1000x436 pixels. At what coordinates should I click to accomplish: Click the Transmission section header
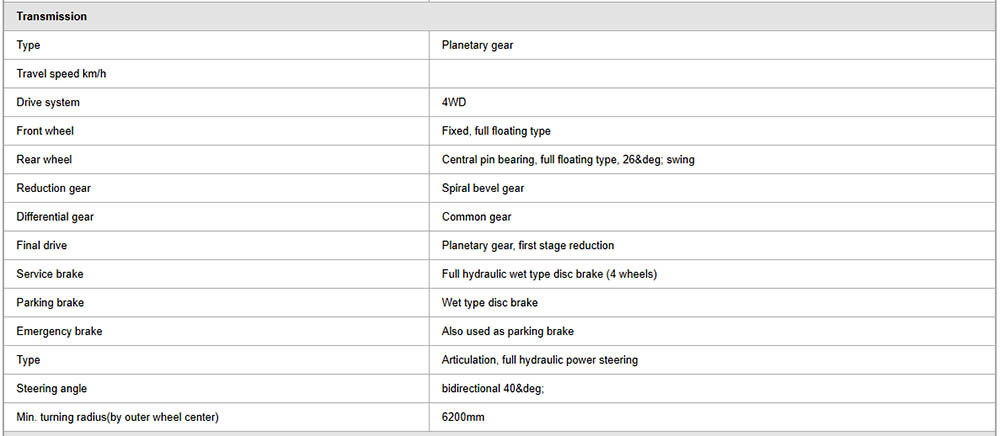tap(52, 17)
